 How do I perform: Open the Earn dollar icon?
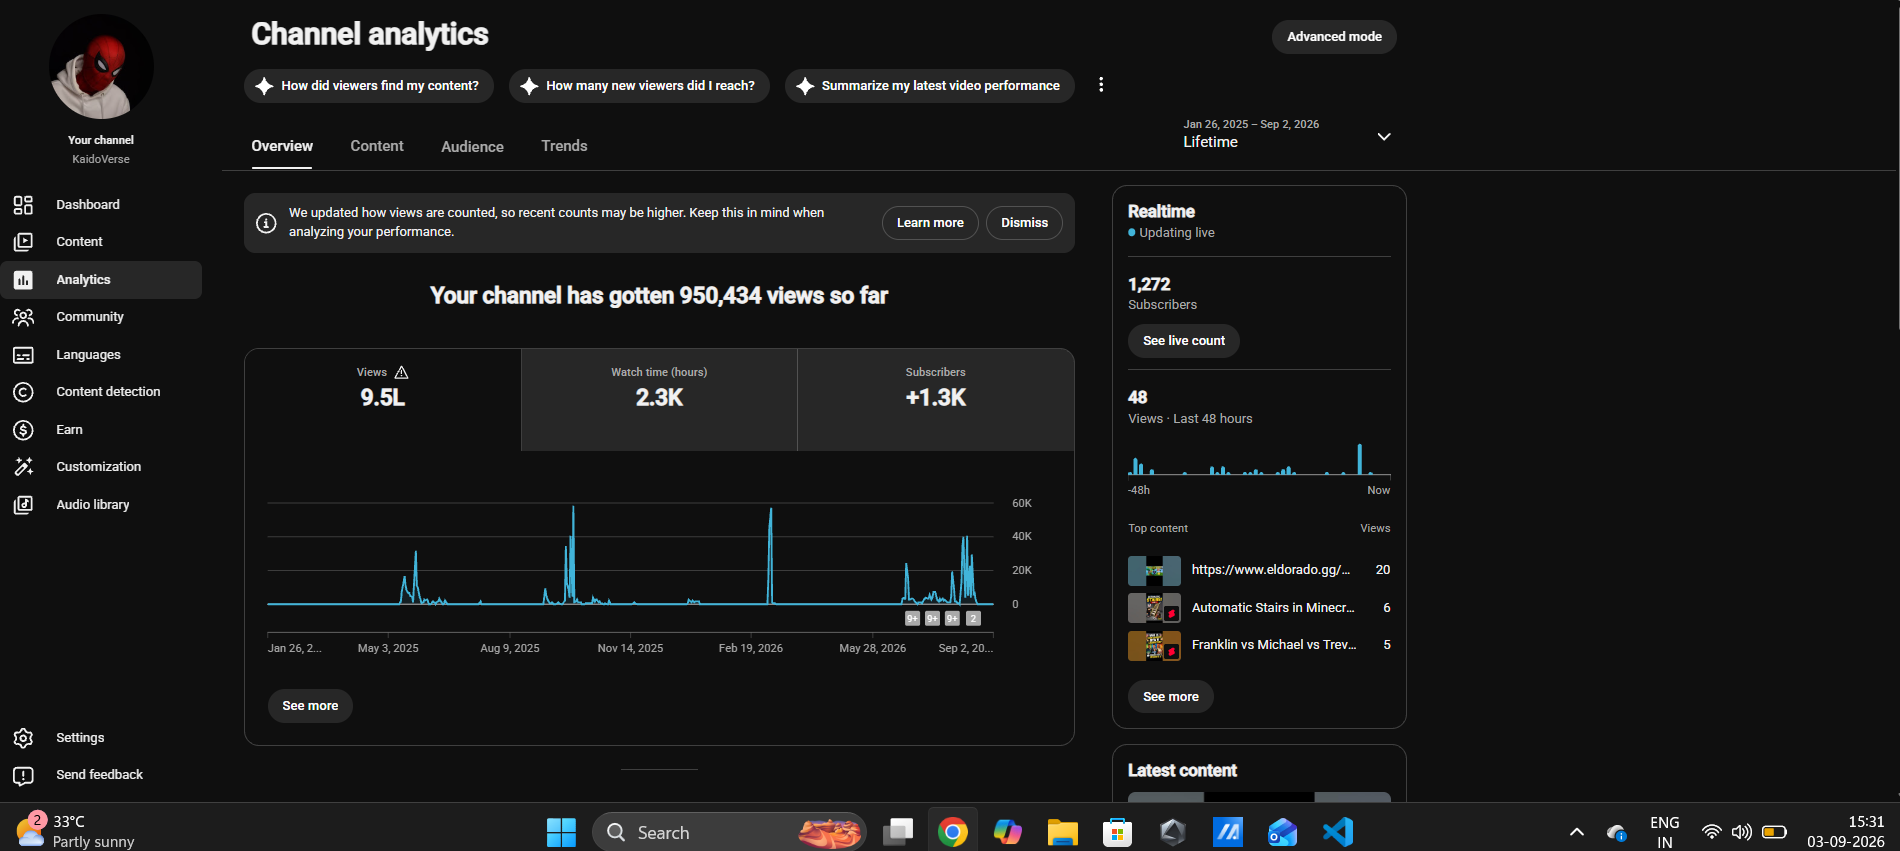click(x=23, y=430)
